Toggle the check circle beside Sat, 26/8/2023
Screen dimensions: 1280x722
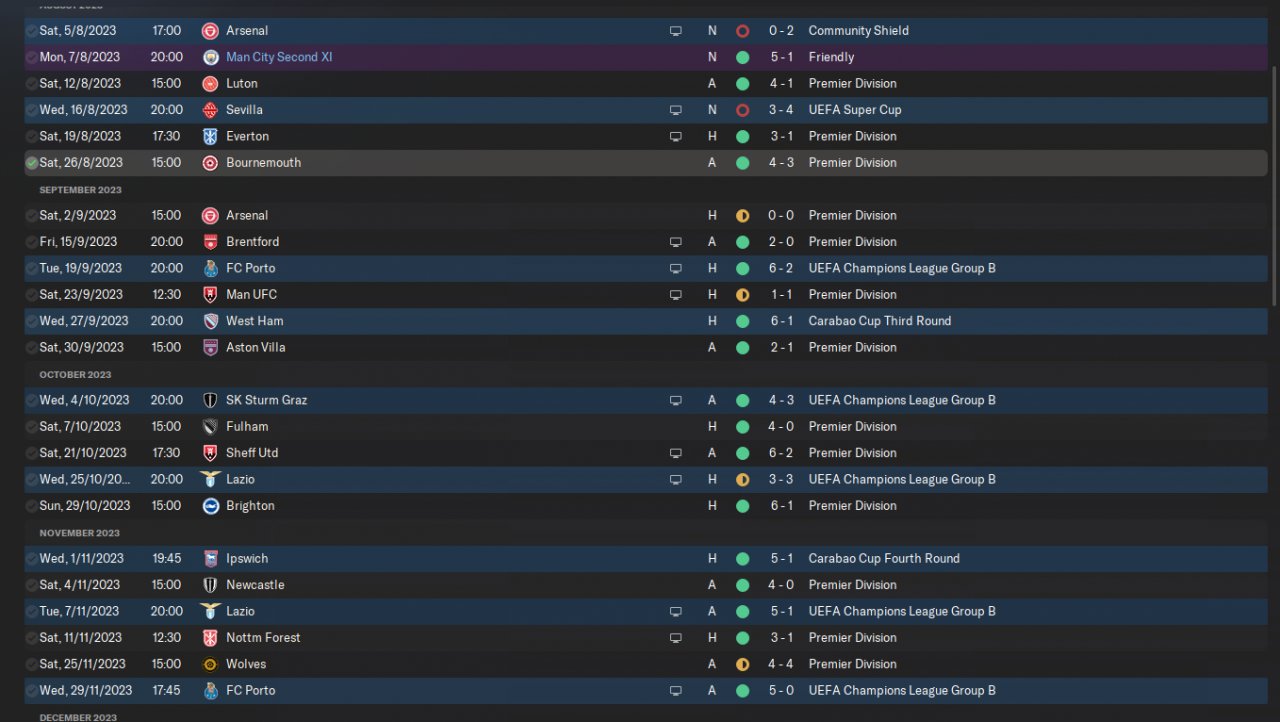point(32,163)
